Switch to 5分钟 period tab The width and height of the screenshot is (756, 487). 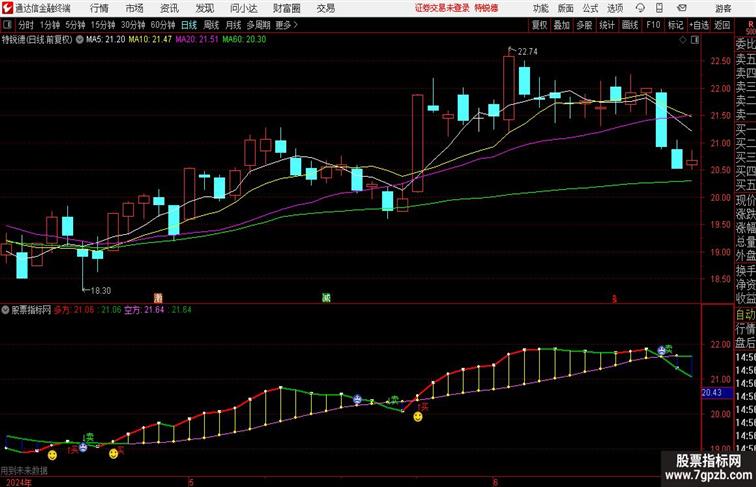(75, 25)
